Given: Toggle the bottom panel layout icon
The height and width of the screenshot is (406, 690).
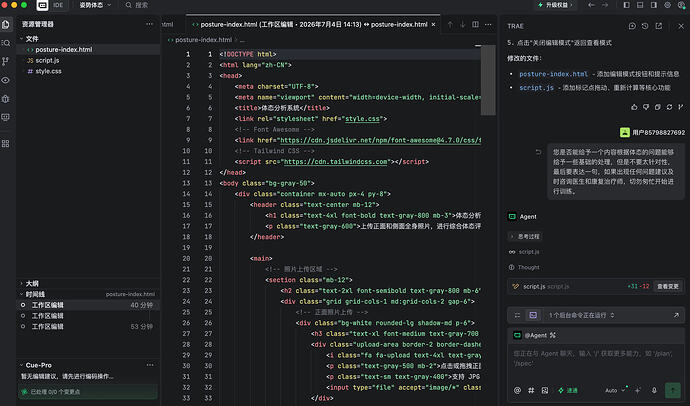Looking at the screenshot, I should click(640, 5).
